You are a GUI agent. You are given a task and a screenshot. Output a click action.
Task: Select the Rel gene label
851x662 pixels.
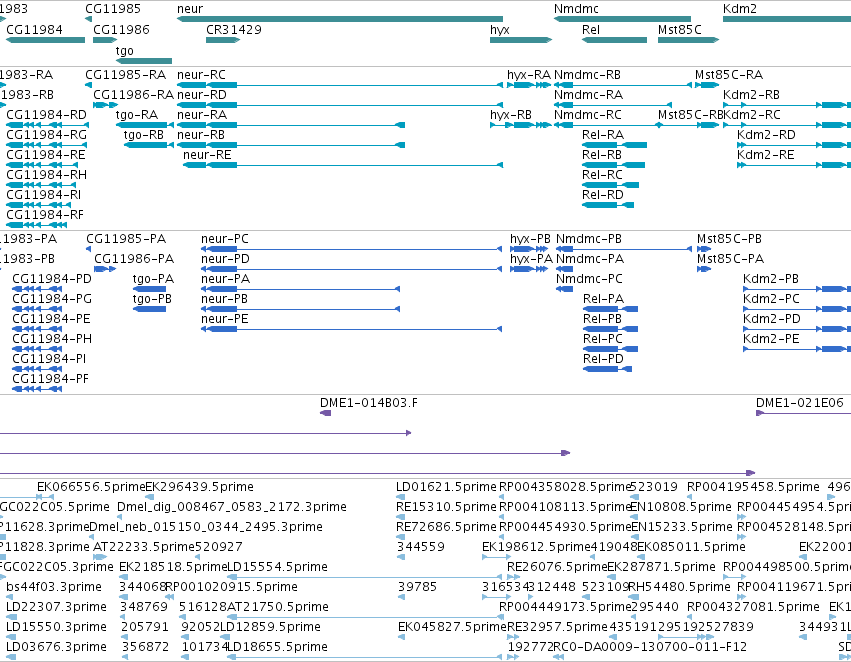point(590,29)
